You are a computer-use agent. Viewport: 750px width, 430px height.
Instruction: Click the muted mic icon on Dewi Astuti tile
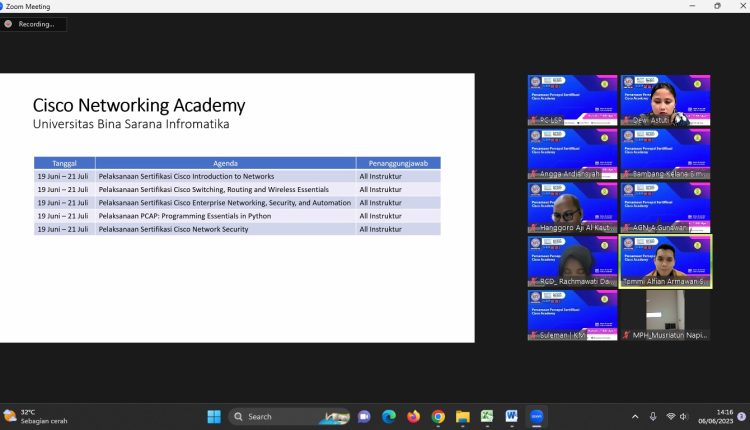(626, 121)
